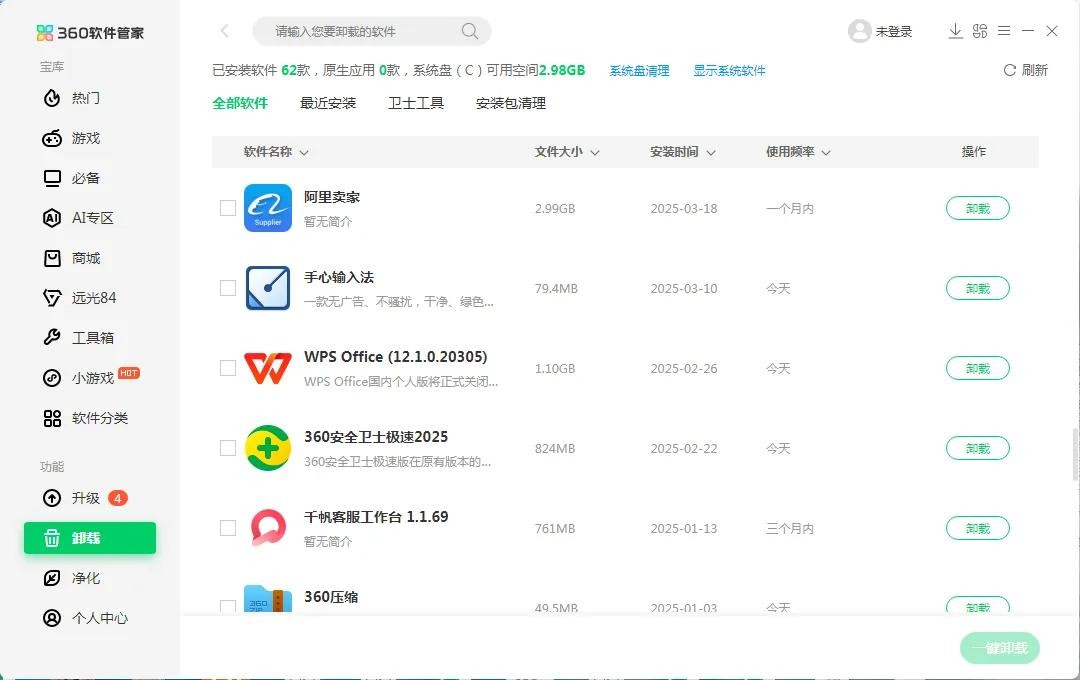Screen dimensions: 1080x680
Task: Open the 安装包清理 tab
Action: pos(510,103)
